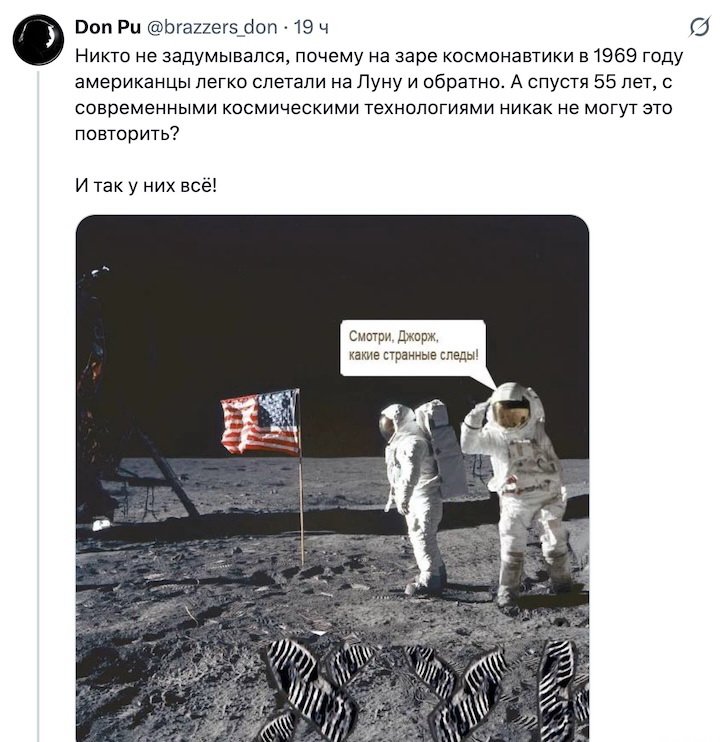Click the tweet's first text paragraph
Screen dimensions: 720x742
click(378, 95)
